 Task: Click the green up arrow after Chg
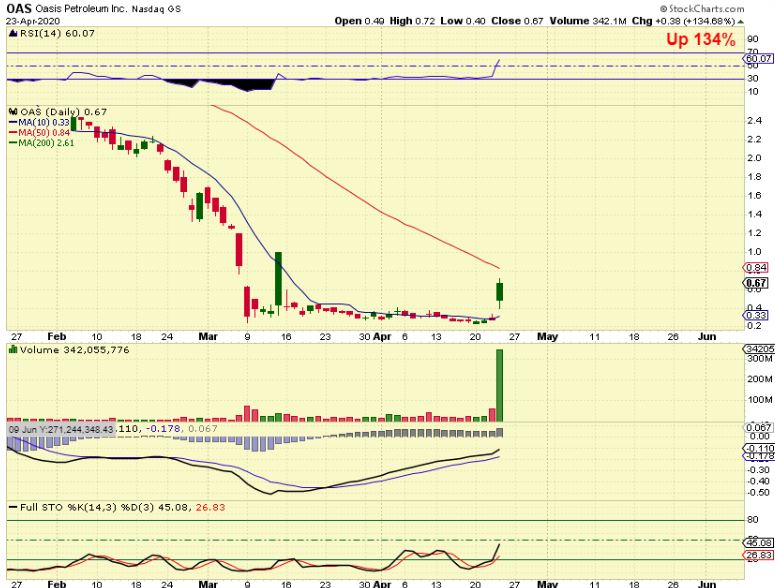tap(740, 21)
